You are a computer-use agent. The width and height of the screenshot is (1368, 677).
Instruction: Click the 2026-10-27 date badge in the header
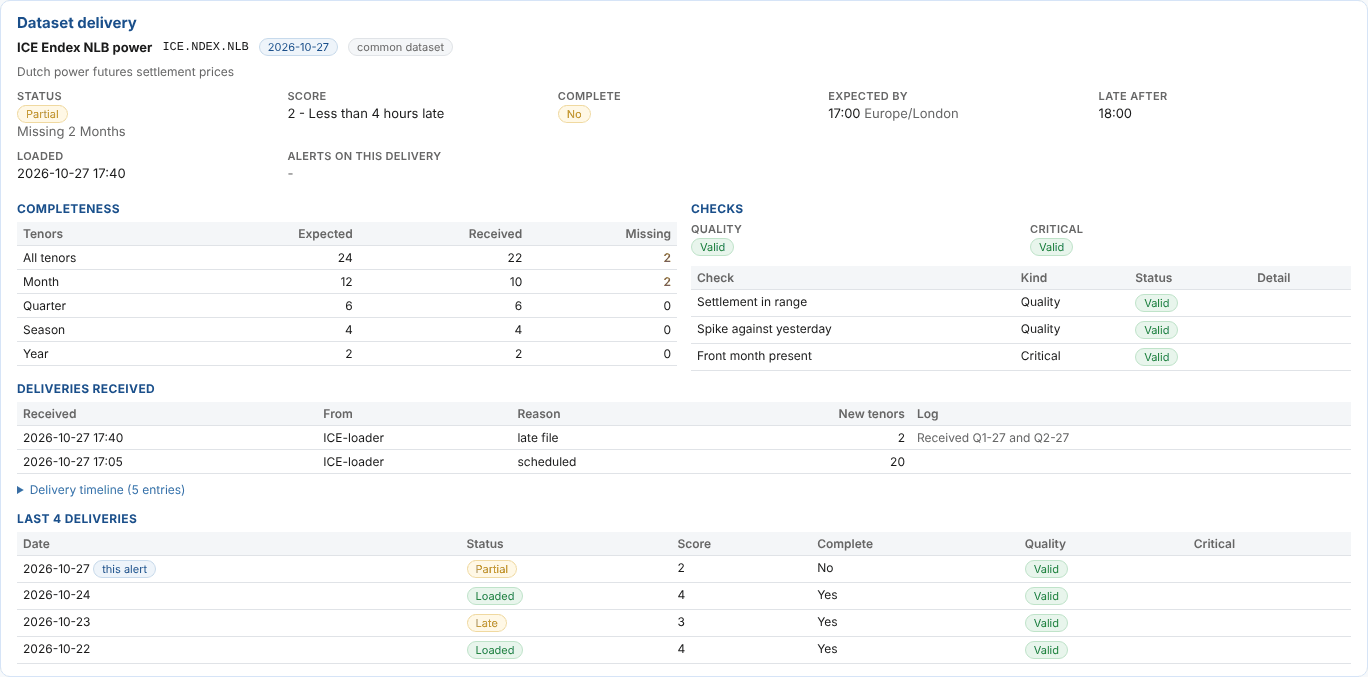[x=299, y=47]
